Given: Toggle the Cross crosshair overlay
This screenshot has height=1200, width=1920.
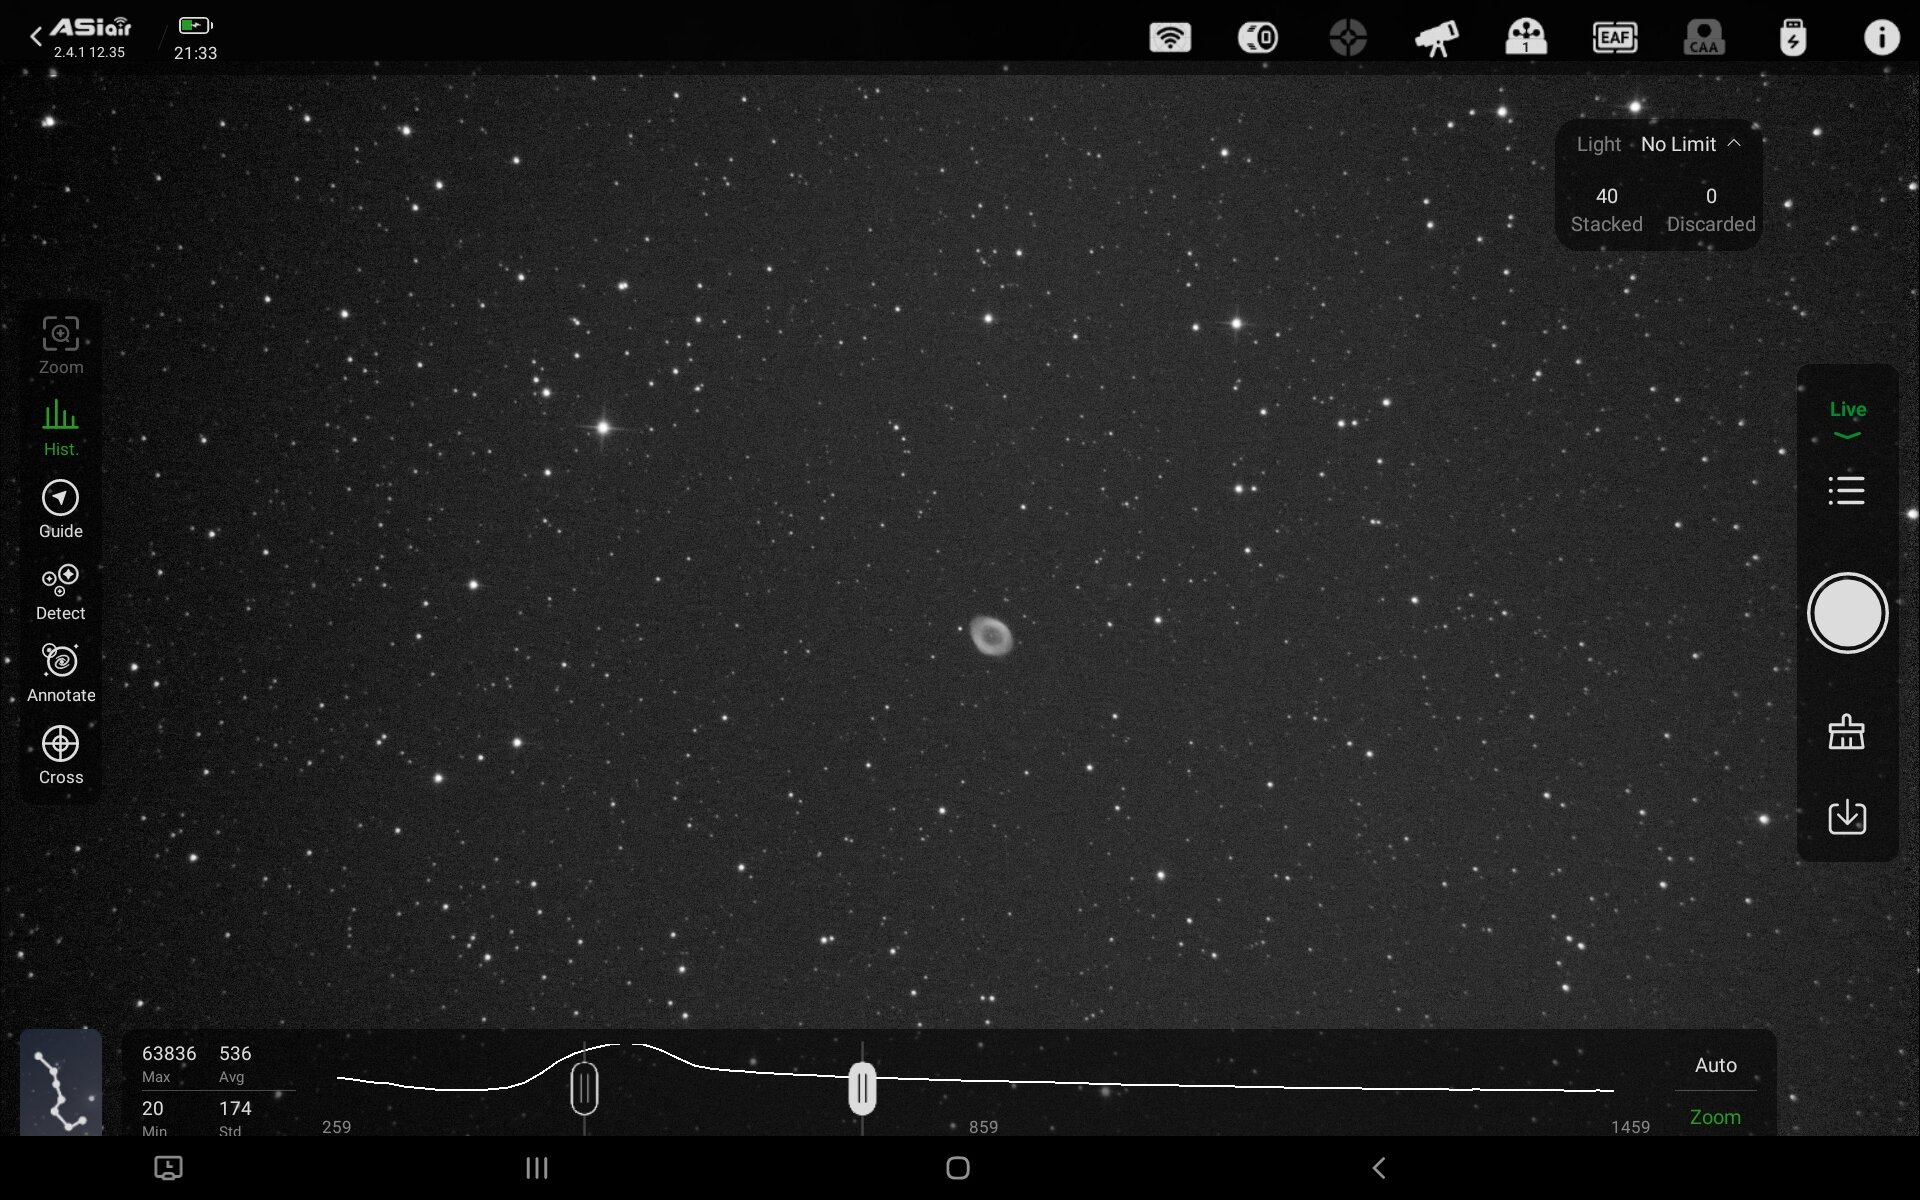Looking at the screenshot, I should click(60, 755).
